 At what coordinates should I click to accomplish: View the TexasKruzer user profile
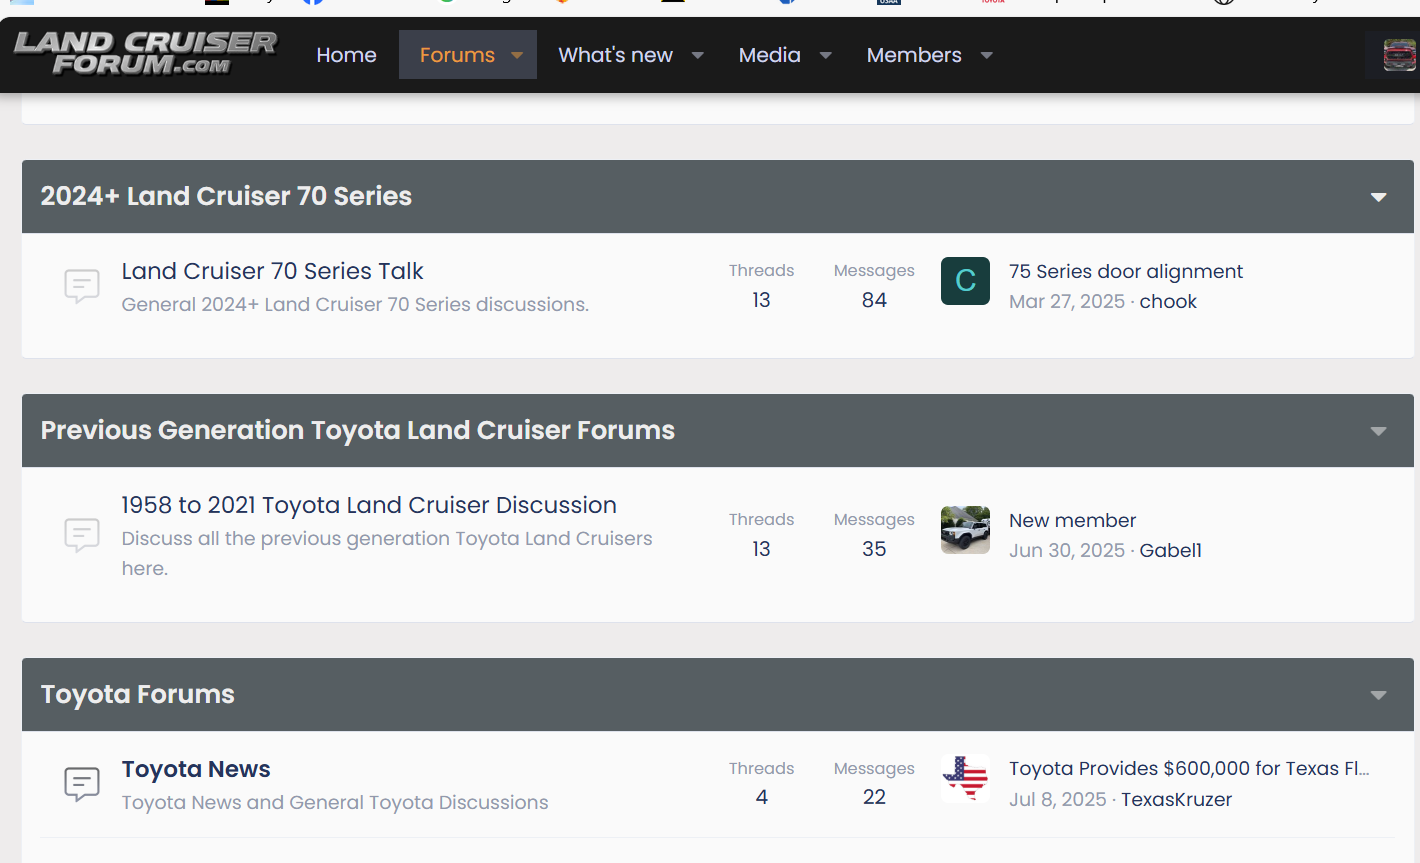[x=1176, y=799]
